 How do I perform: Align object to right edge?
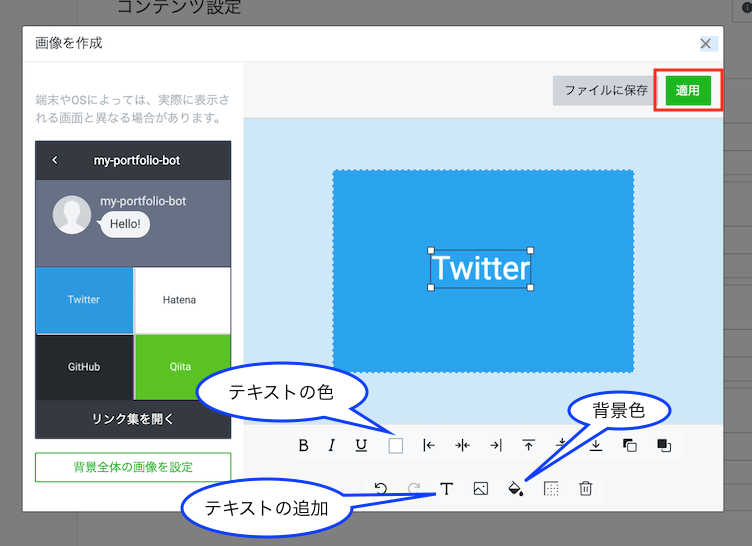coord(496,446)
